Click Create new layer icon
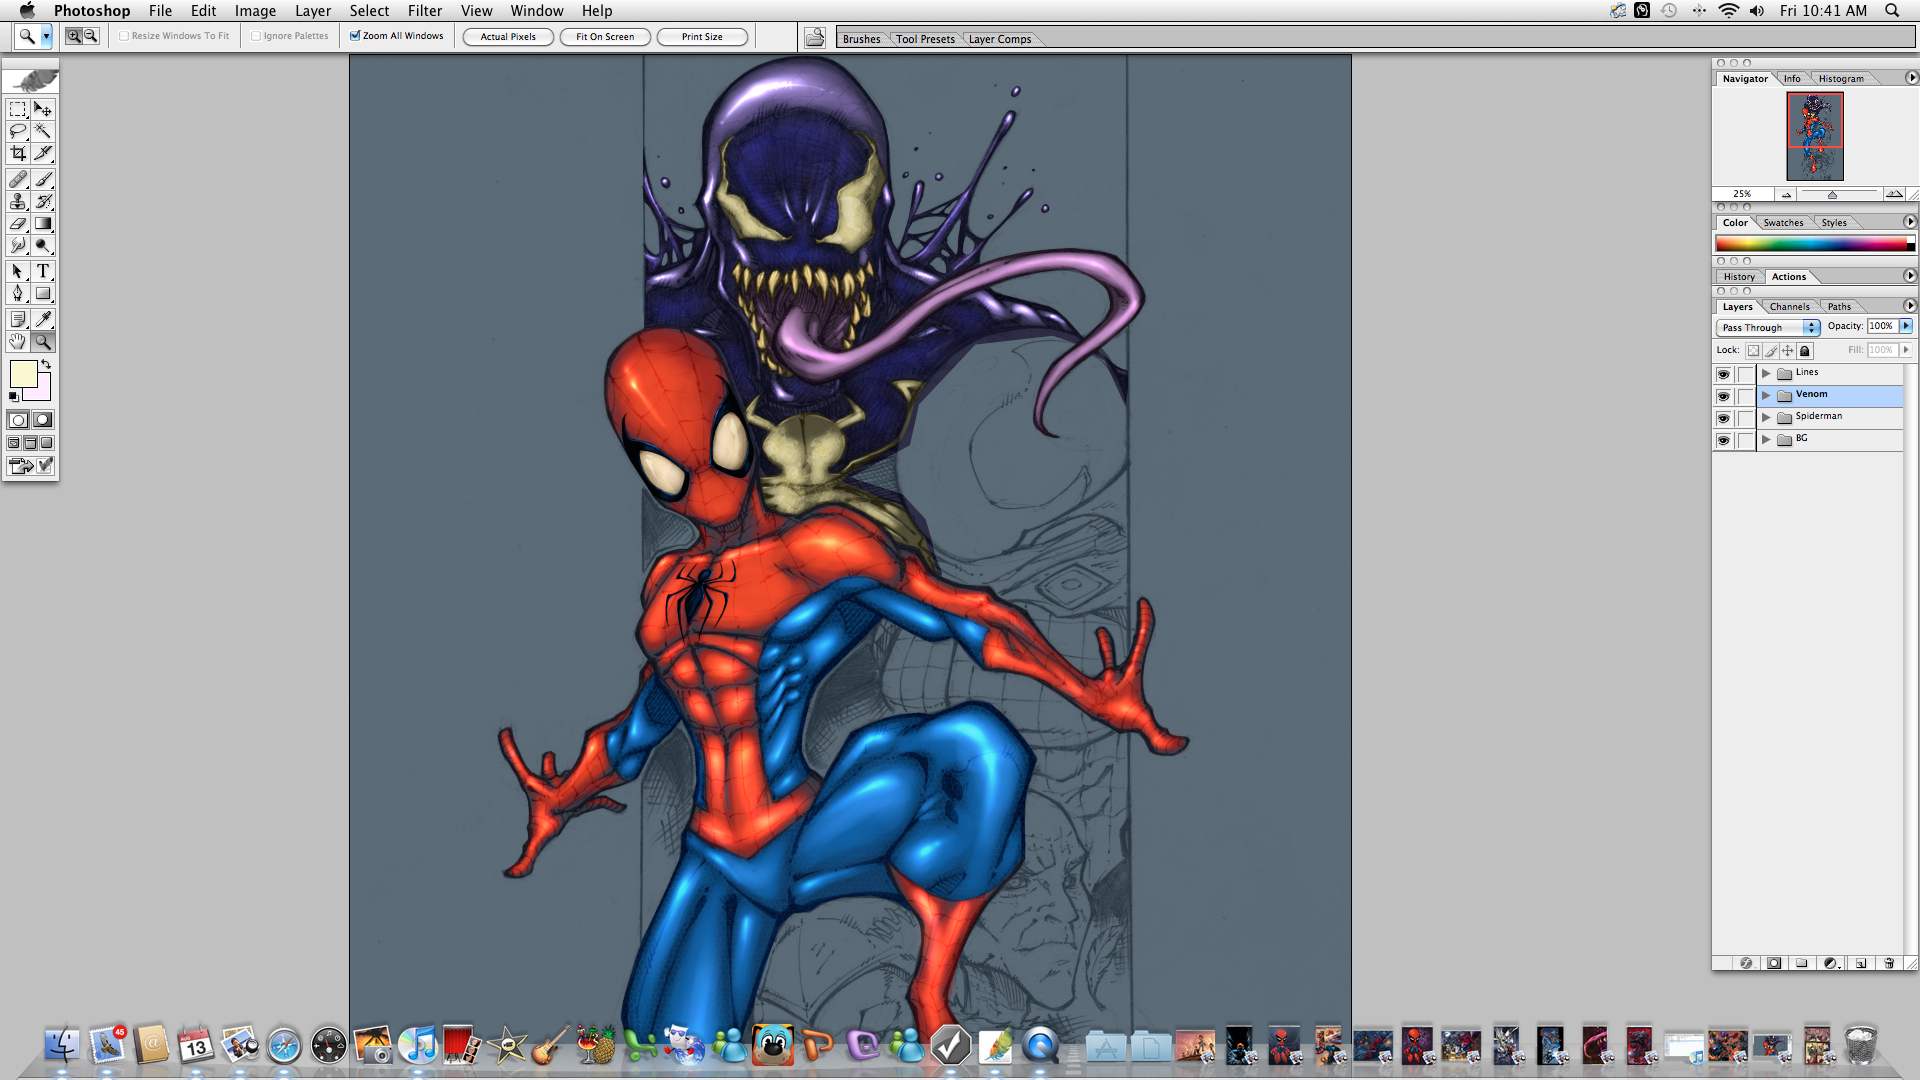1920x1080 pixels. click(1860, 963)
